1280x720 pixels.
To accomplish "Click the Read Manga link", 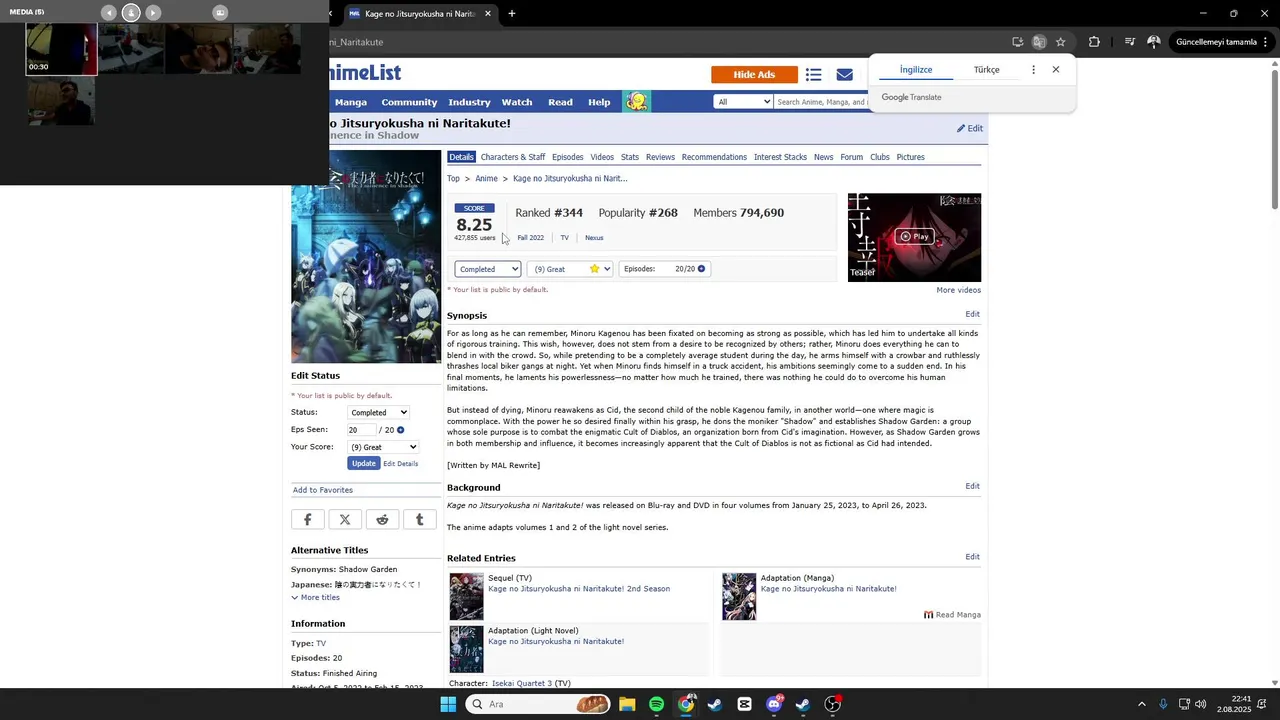I will tap(952, 615).
